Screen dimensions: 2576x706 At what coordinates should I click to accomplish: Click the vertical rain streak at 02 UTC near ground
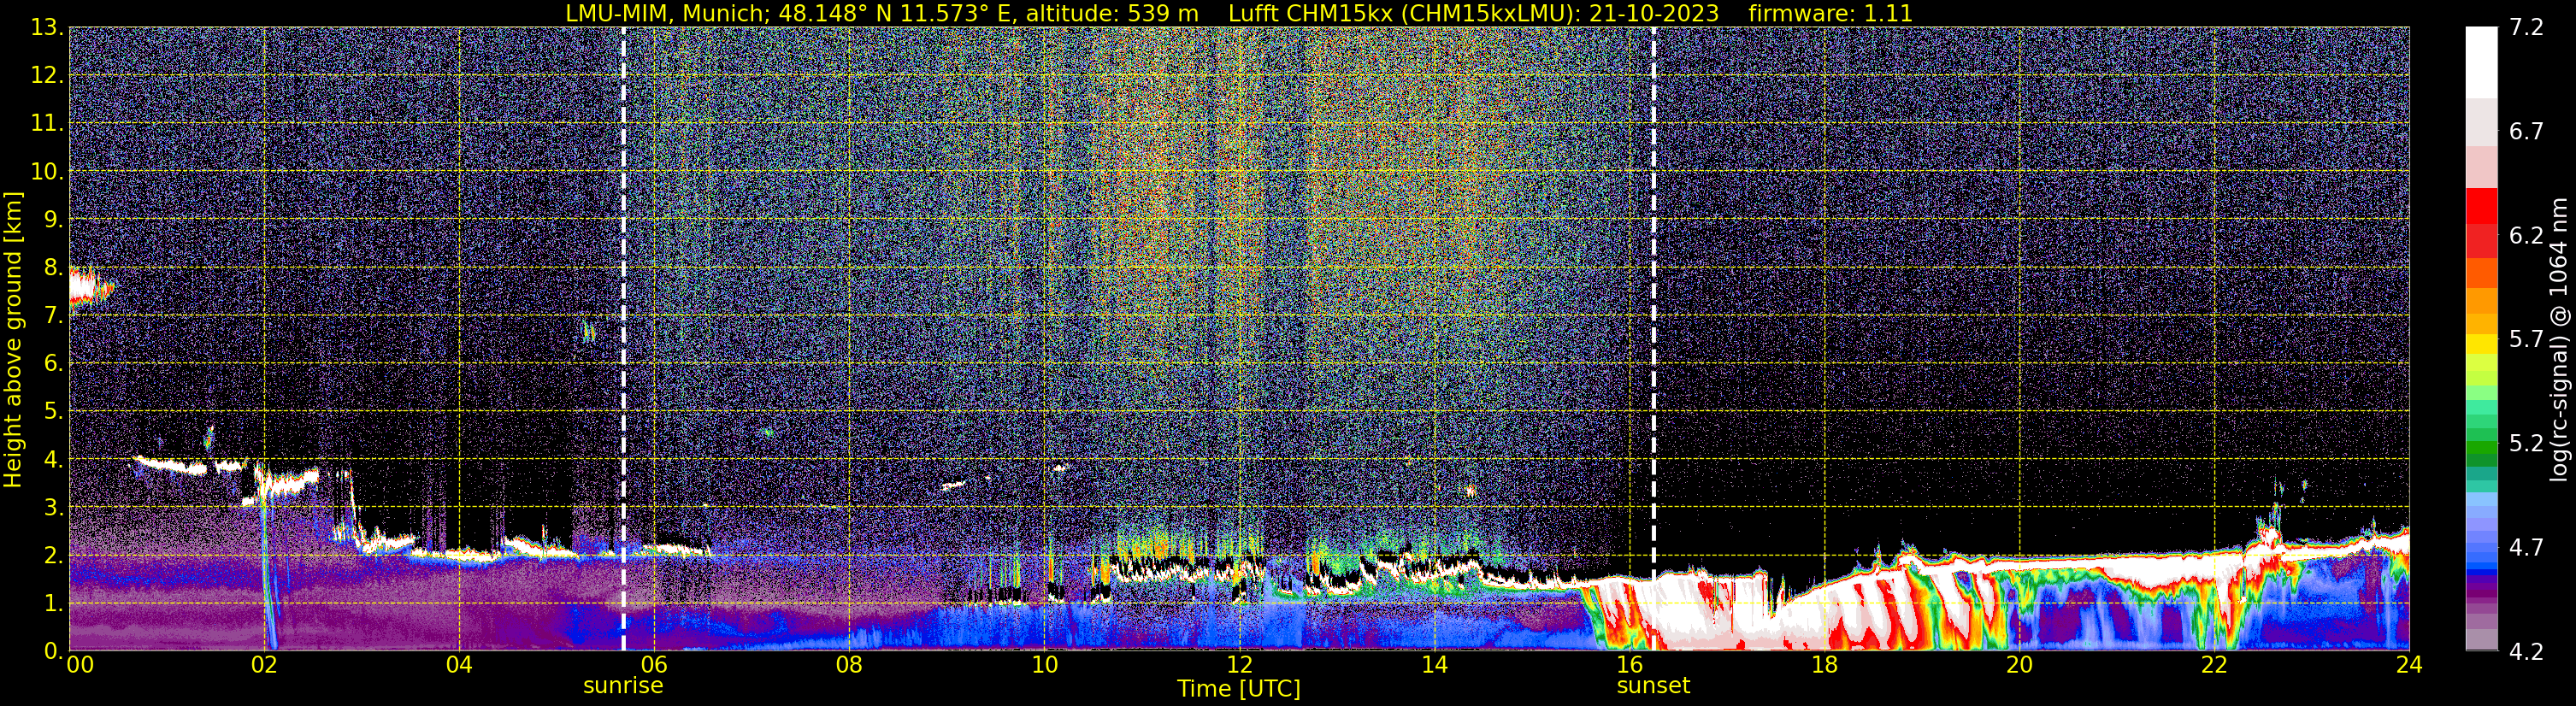(269, 580)
